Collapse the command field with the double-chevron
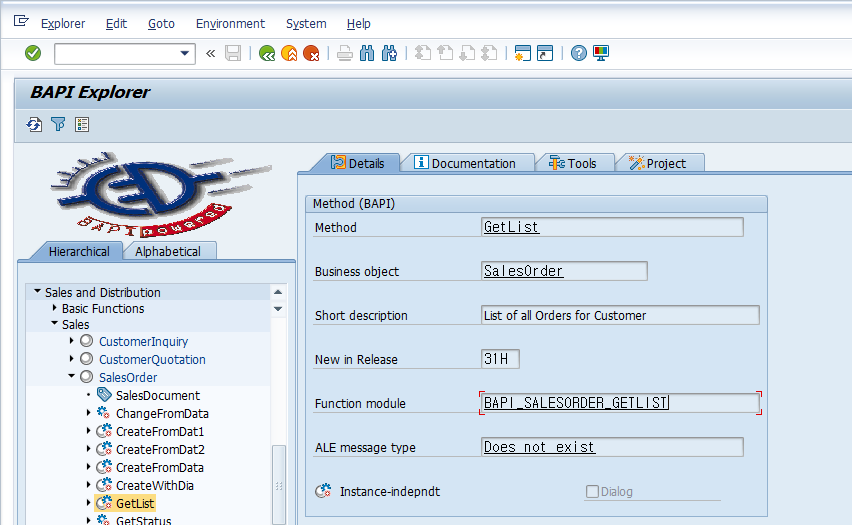This screenshot has height=525, width=852. pyautogui.click(x=210, y=53)
